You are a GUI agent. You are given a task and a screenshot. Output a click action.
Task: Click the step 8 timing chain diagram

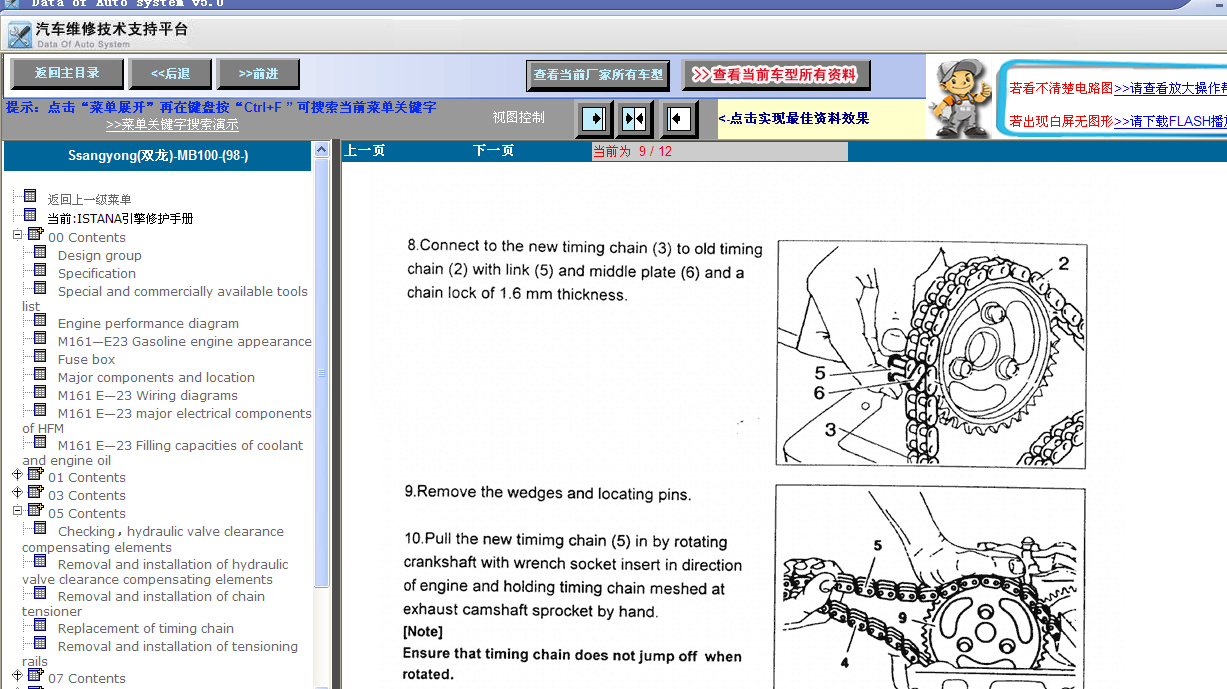pyautogui.click(x=931, y=353)
